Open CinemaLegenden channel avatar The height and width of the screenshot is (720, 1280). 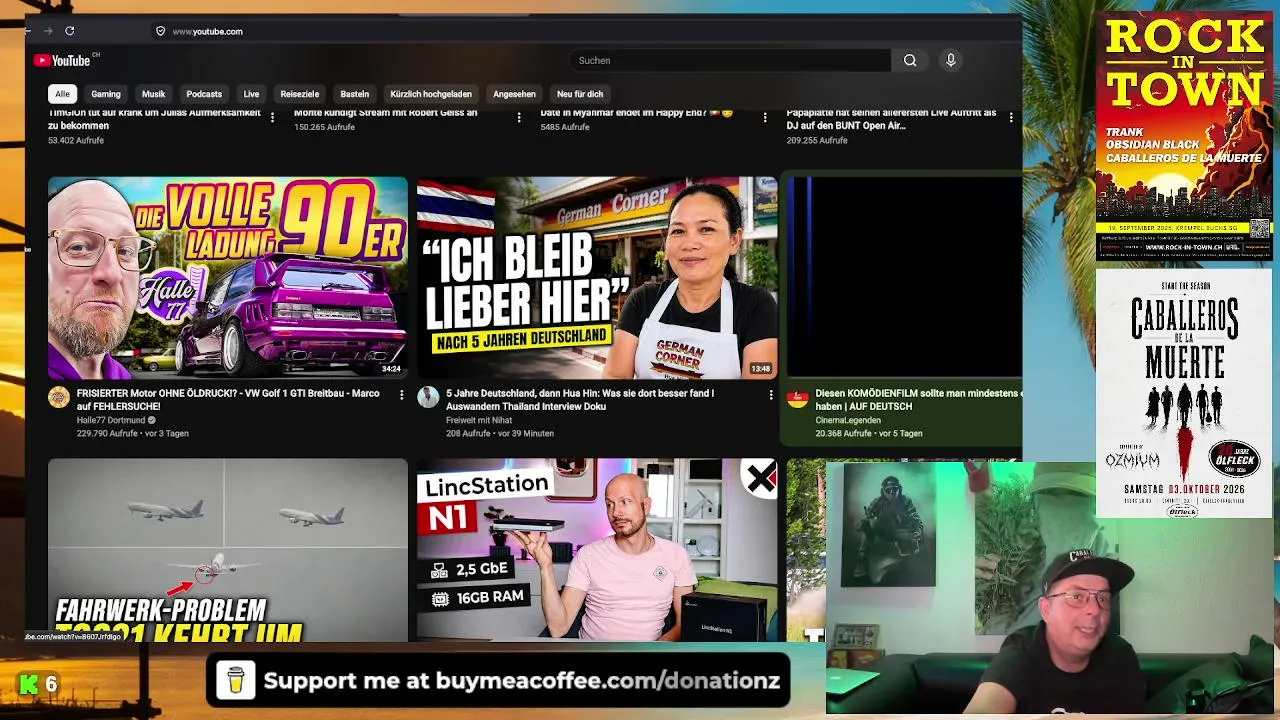click(x=797, y=397)
